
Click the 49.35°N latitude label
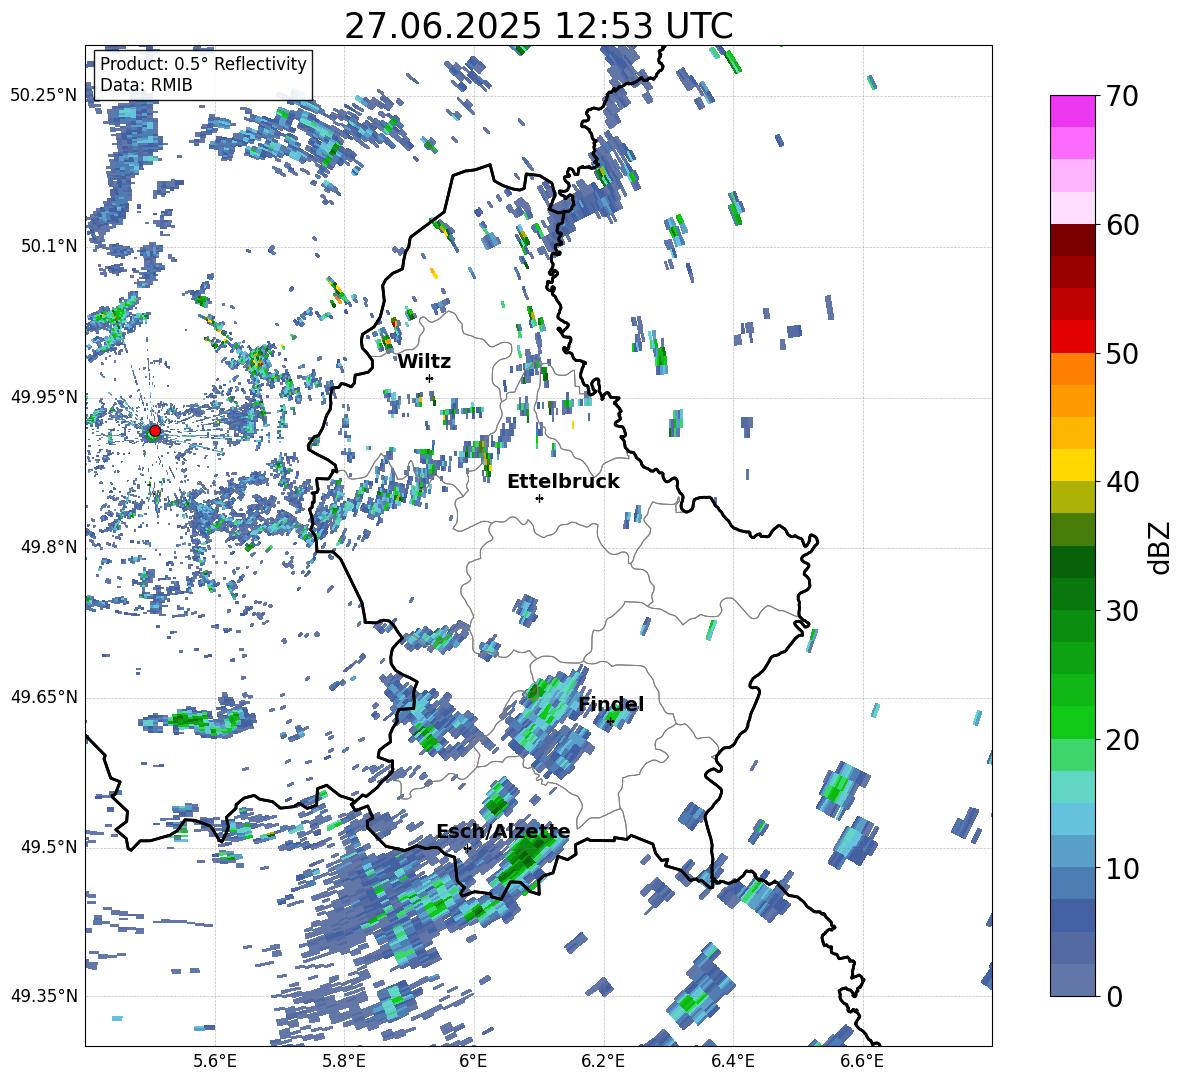click(44, 996)
